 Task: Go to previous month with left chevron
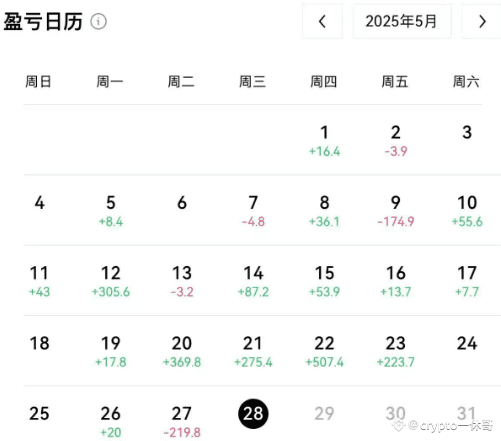(322, 22)
